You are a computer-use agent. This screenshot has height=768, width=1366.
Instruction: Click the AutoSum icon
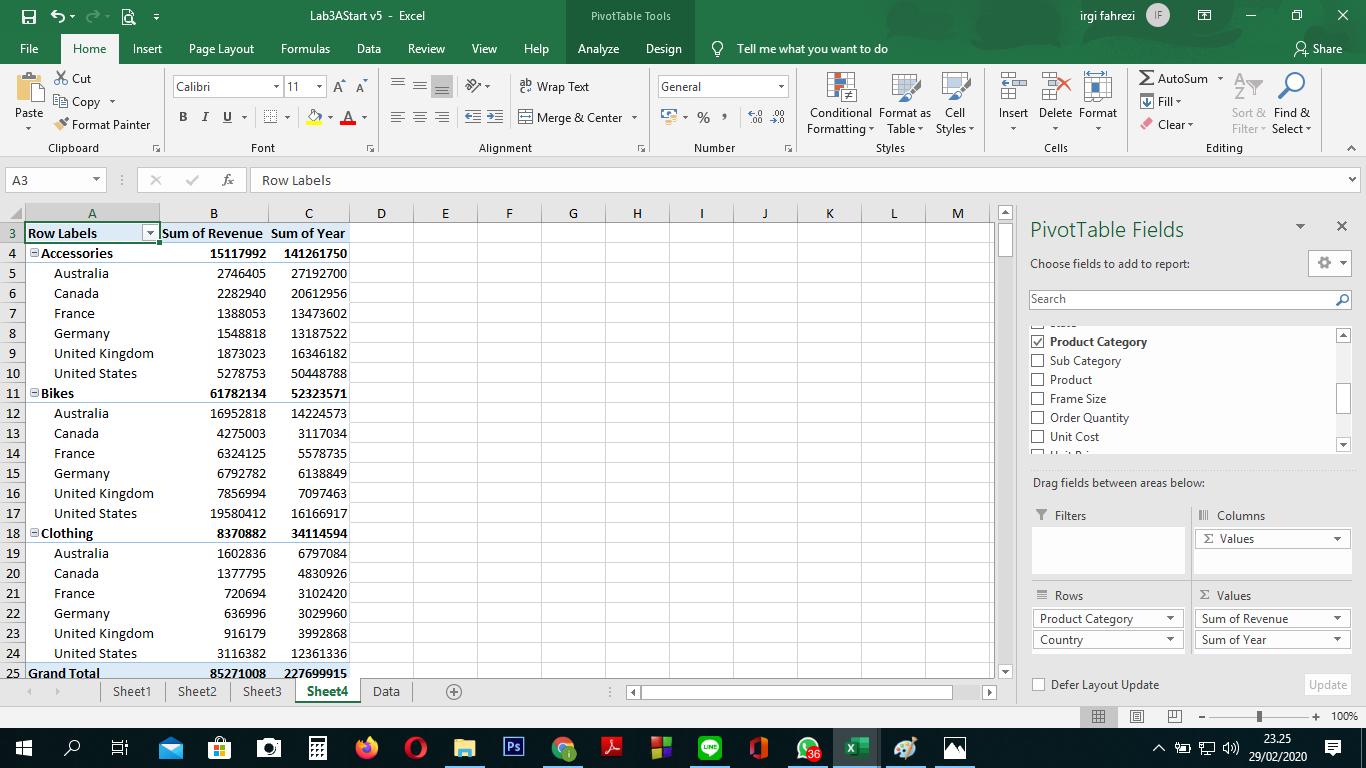(x=1147, y=78)
